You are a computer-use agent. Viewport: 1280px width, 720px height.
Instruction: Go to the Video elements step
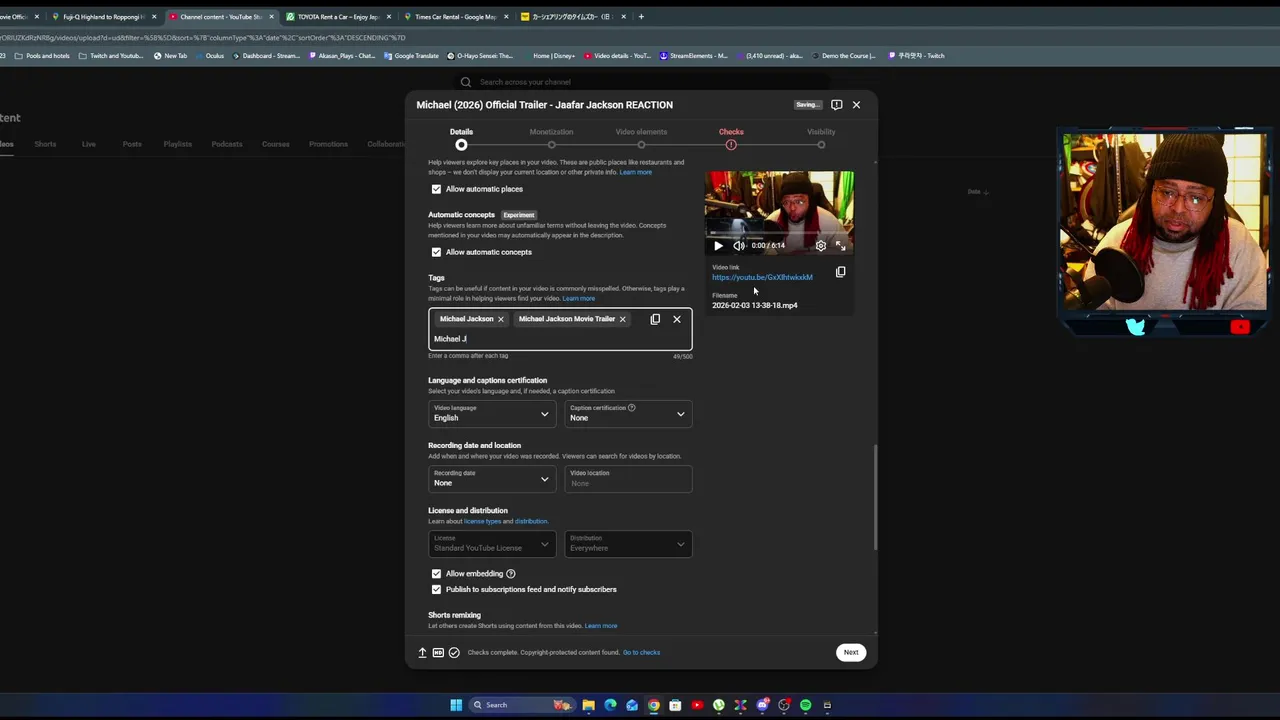tap(641, 138)
